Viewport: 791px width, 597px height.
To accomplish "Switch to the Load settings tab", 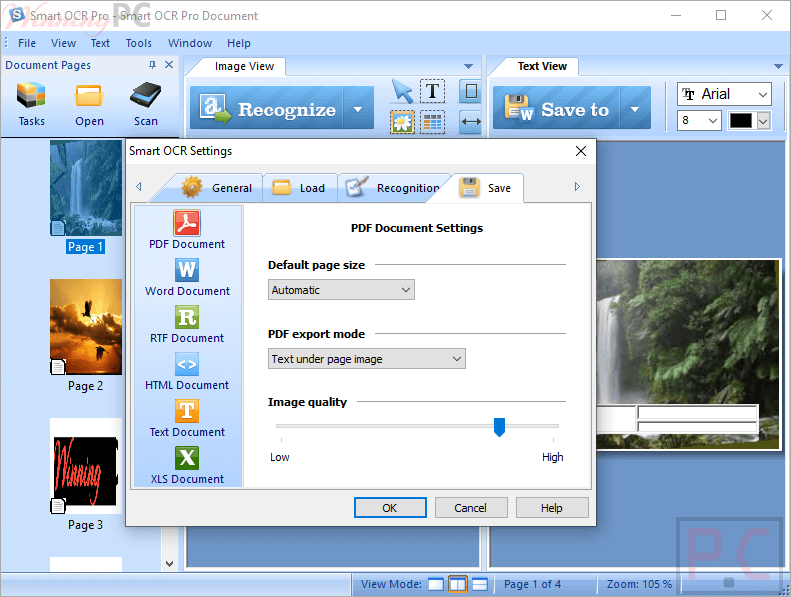I will 299,188.
